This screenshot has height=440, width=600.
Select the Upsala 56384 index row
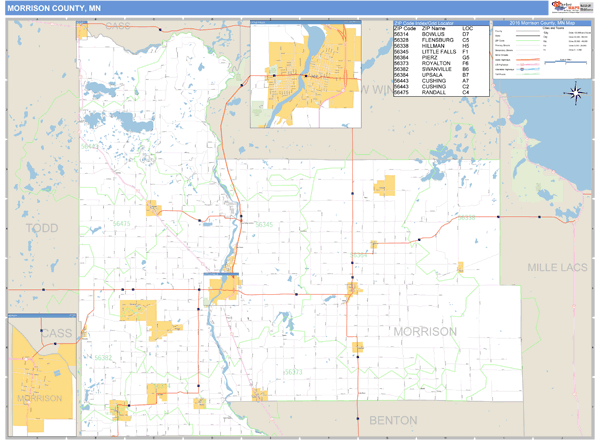point(425,75)
